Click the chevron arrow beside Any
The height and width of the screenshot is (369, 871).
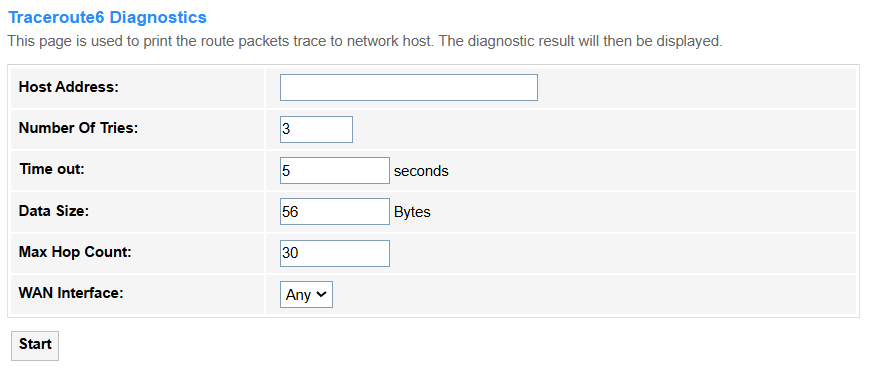tap(321, 295)
